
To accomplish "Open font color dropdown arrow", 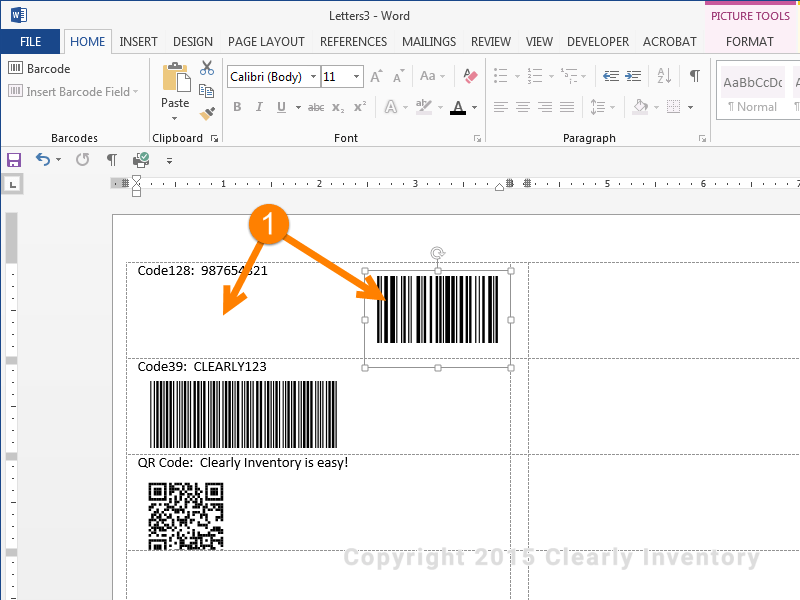I will 474,107.
